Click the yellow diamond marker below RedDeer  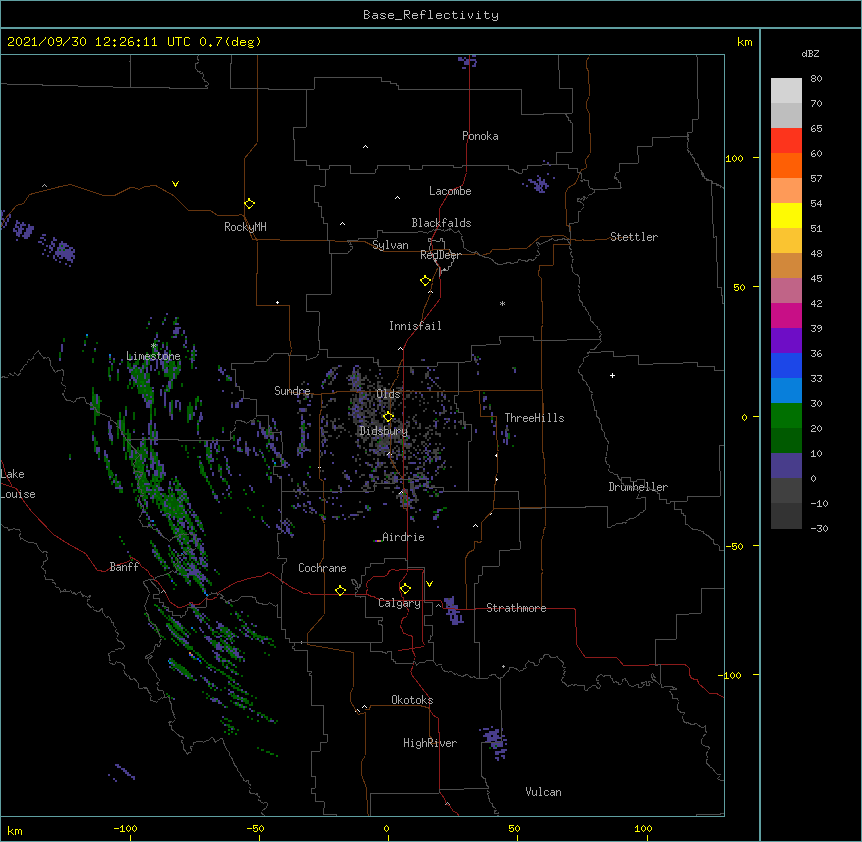[426, 281]
